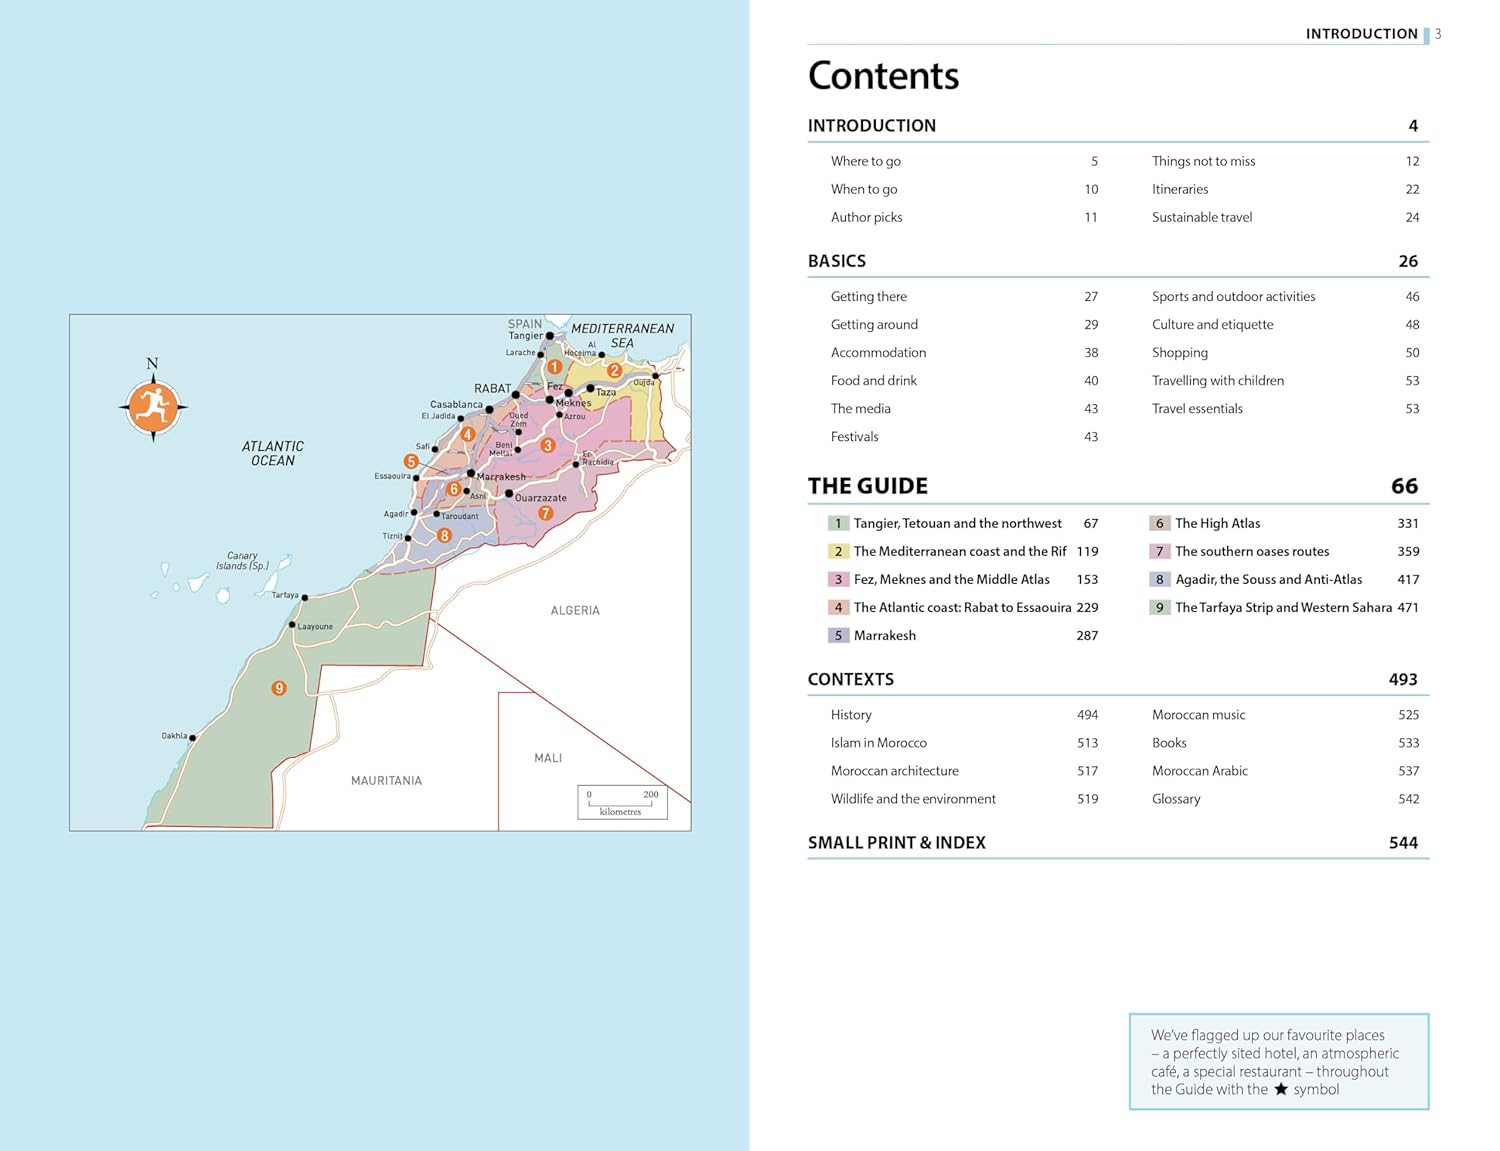Select the 'Accommodation' entry
Viewport: 1500px width, 1151px height.
[878, 352]
